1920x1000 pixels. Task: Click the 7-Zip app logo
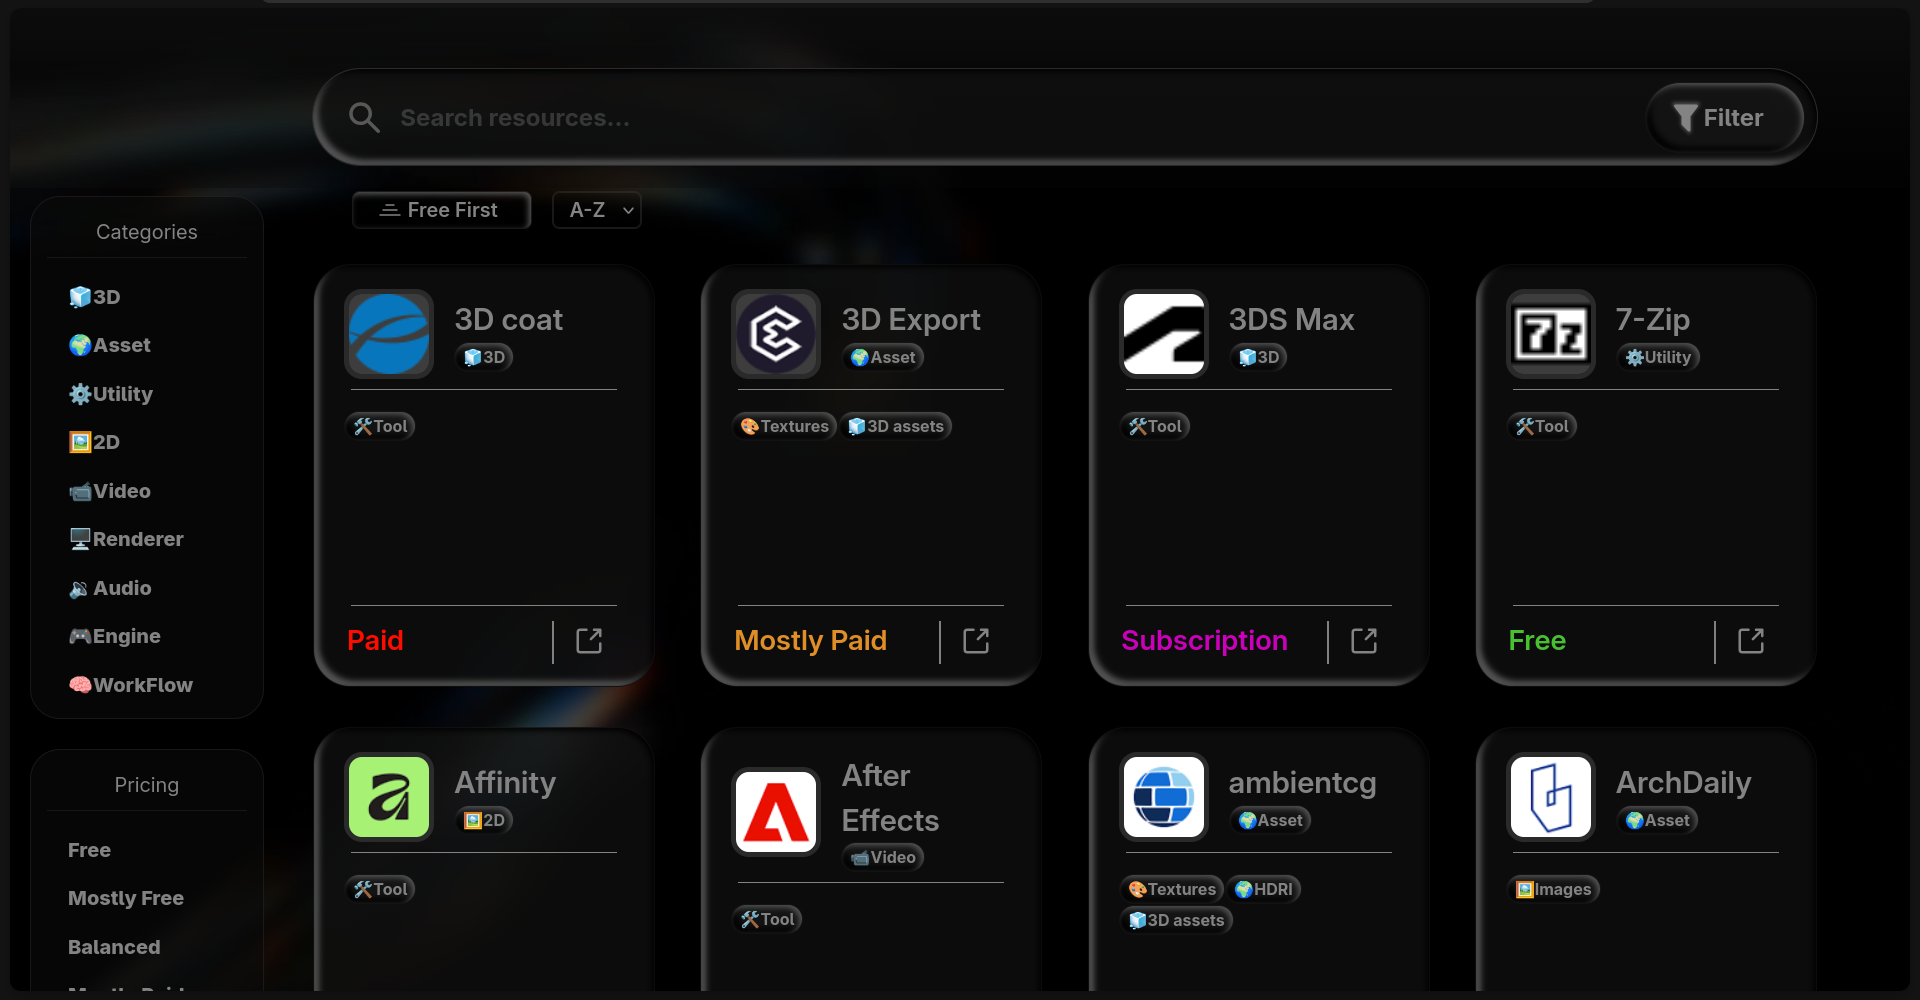(1551, 334)
